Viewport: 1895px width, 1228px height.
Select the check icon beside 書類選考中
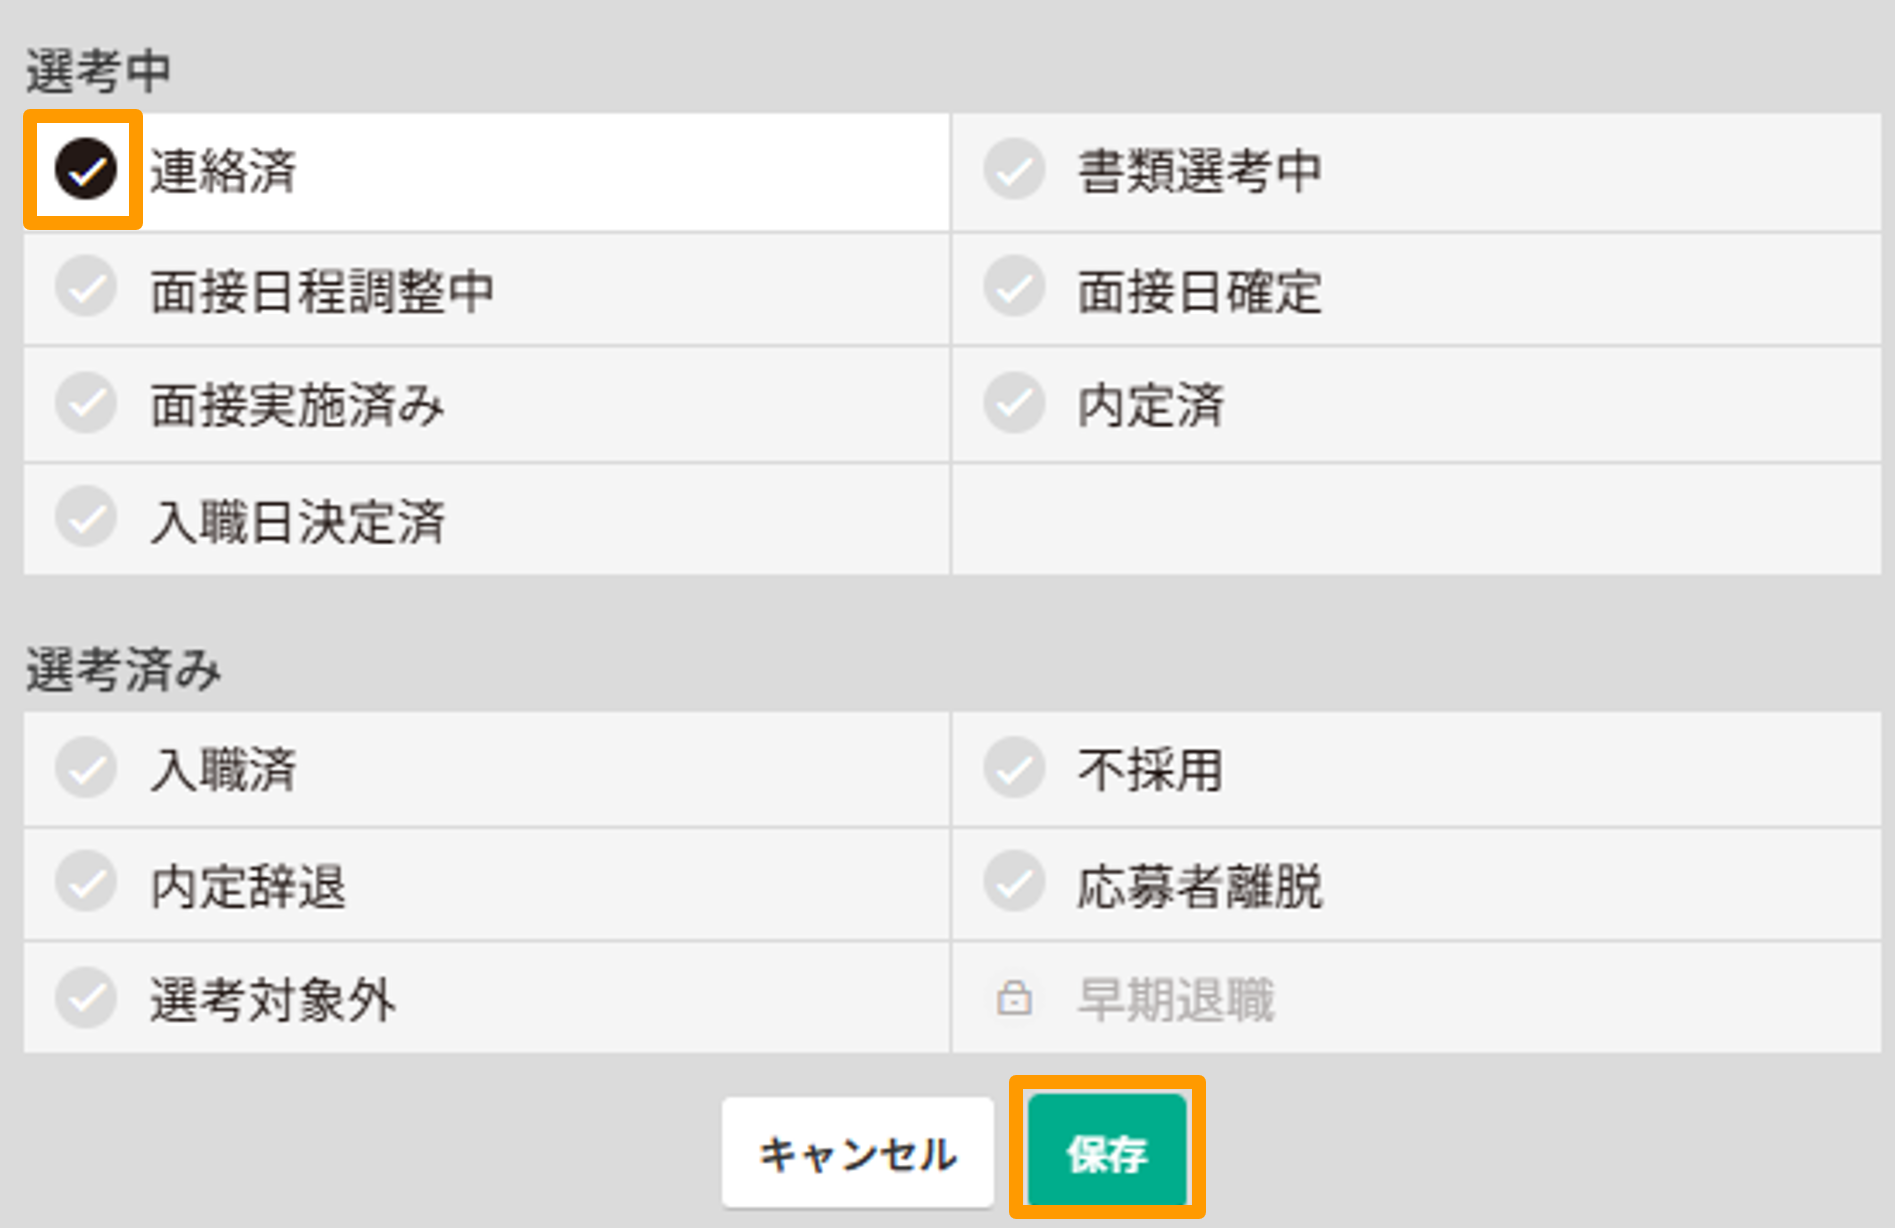pyautogui.click(x=1013, y=170)
